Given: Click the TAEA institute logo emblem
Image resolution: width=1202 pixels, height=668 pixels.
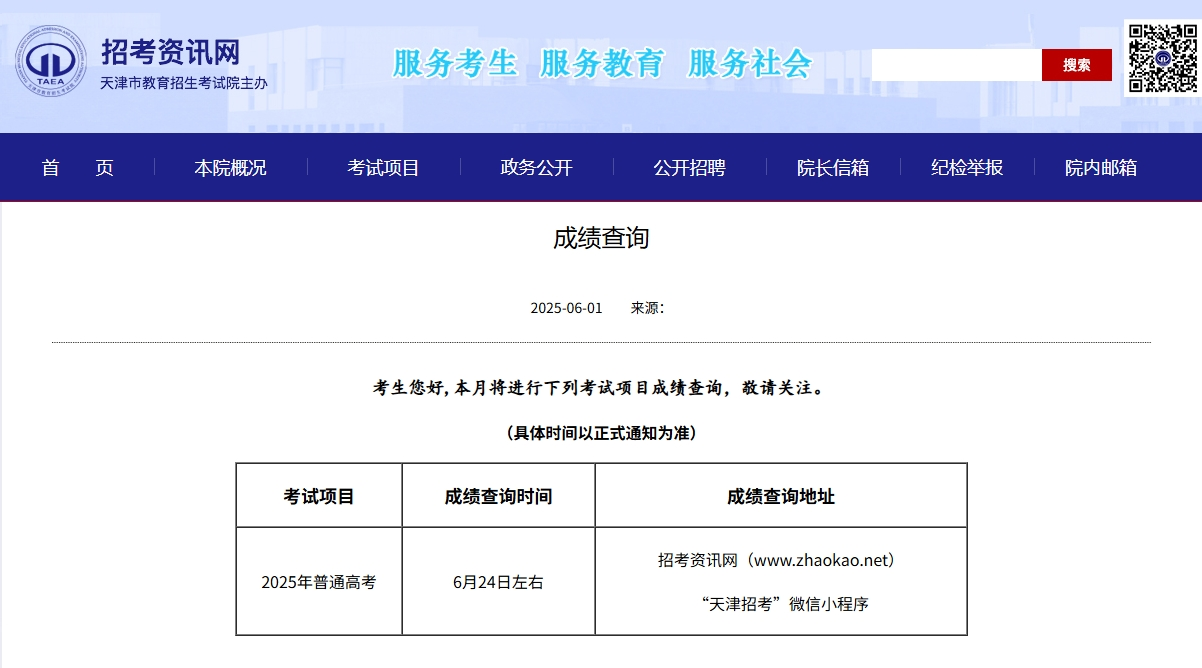Looking at the screenshot, I should tap(52, 62).
